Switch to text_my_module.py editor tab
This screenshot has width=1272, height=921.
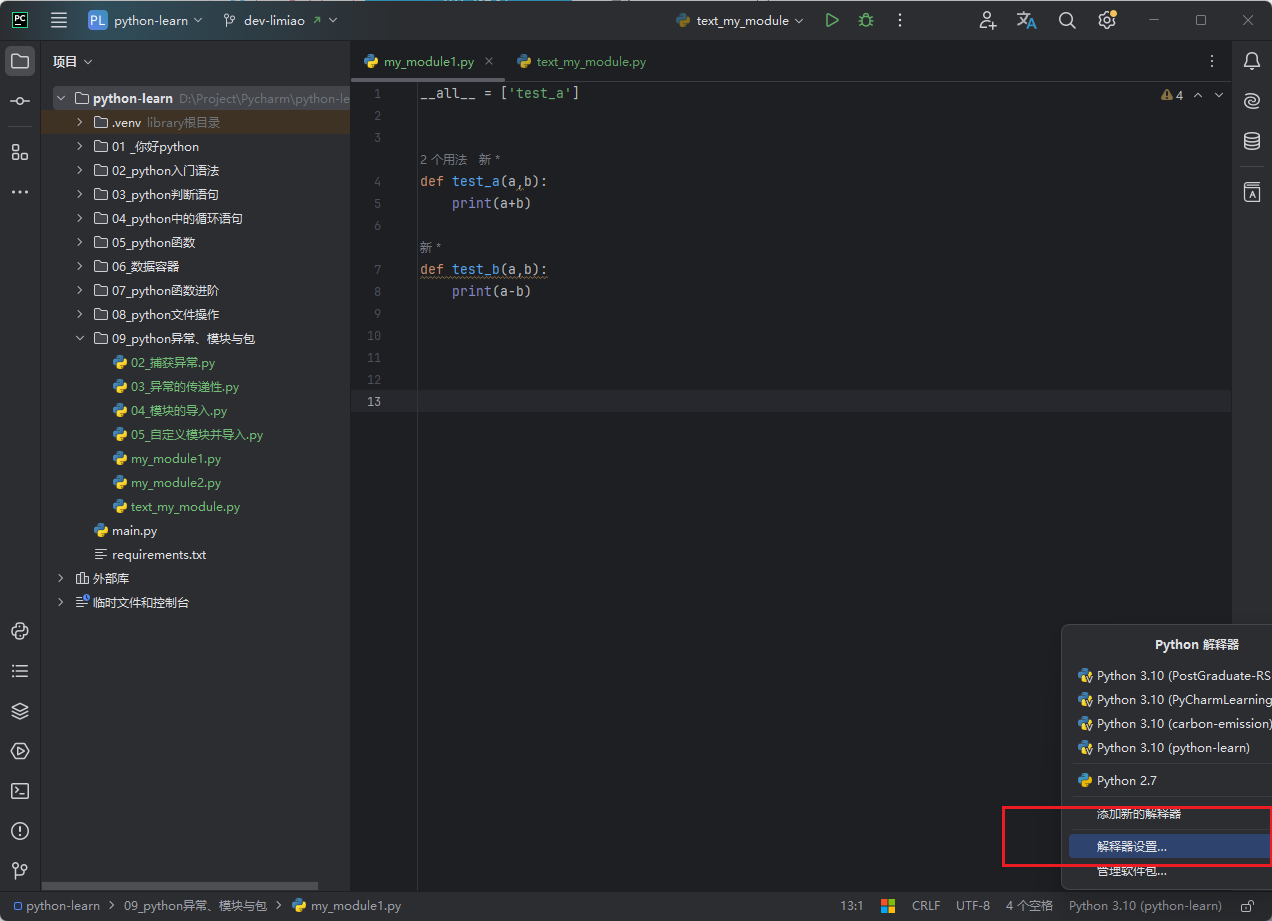click(x=581, y=61)
